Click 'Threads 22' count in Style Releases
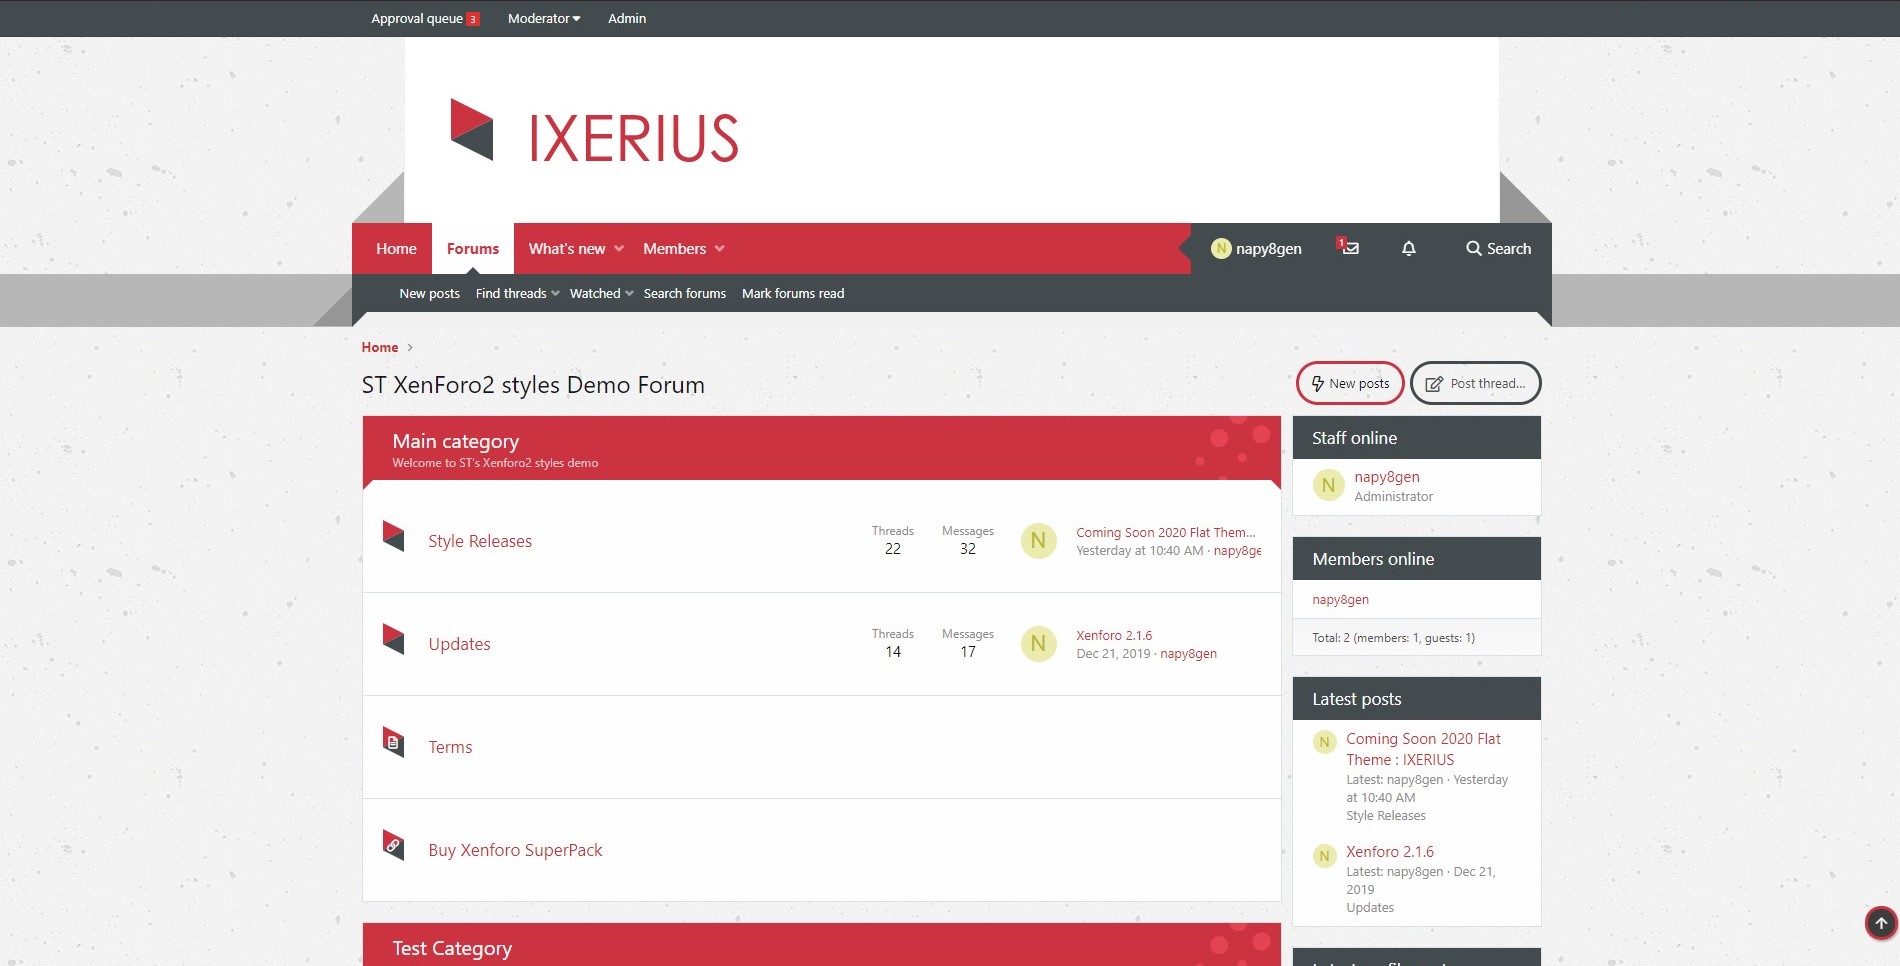 point(892,541)
